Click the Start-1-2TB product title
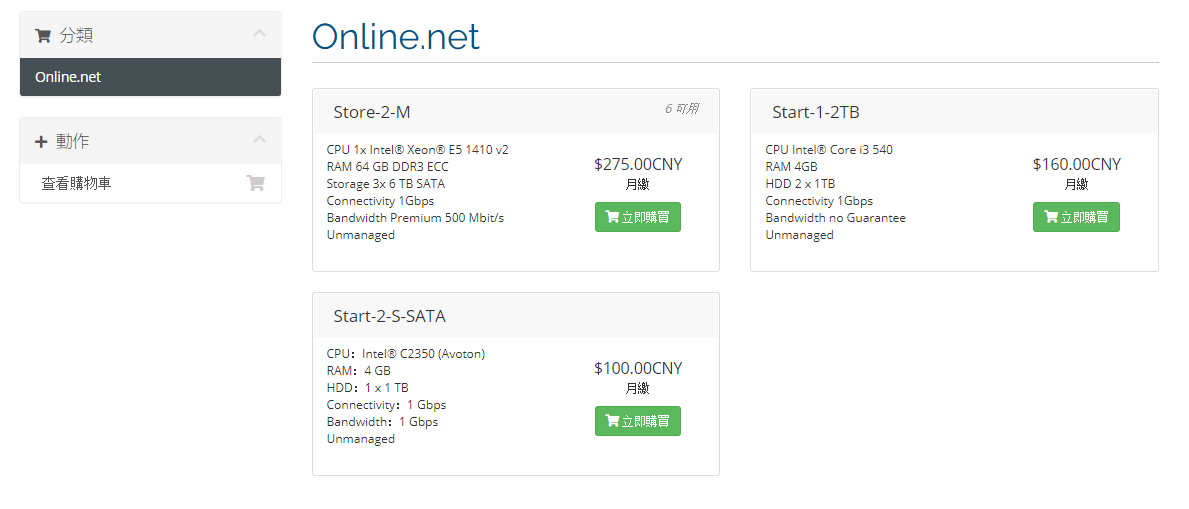Screen dimensions: 1189x509 click(x=816, y=112)
